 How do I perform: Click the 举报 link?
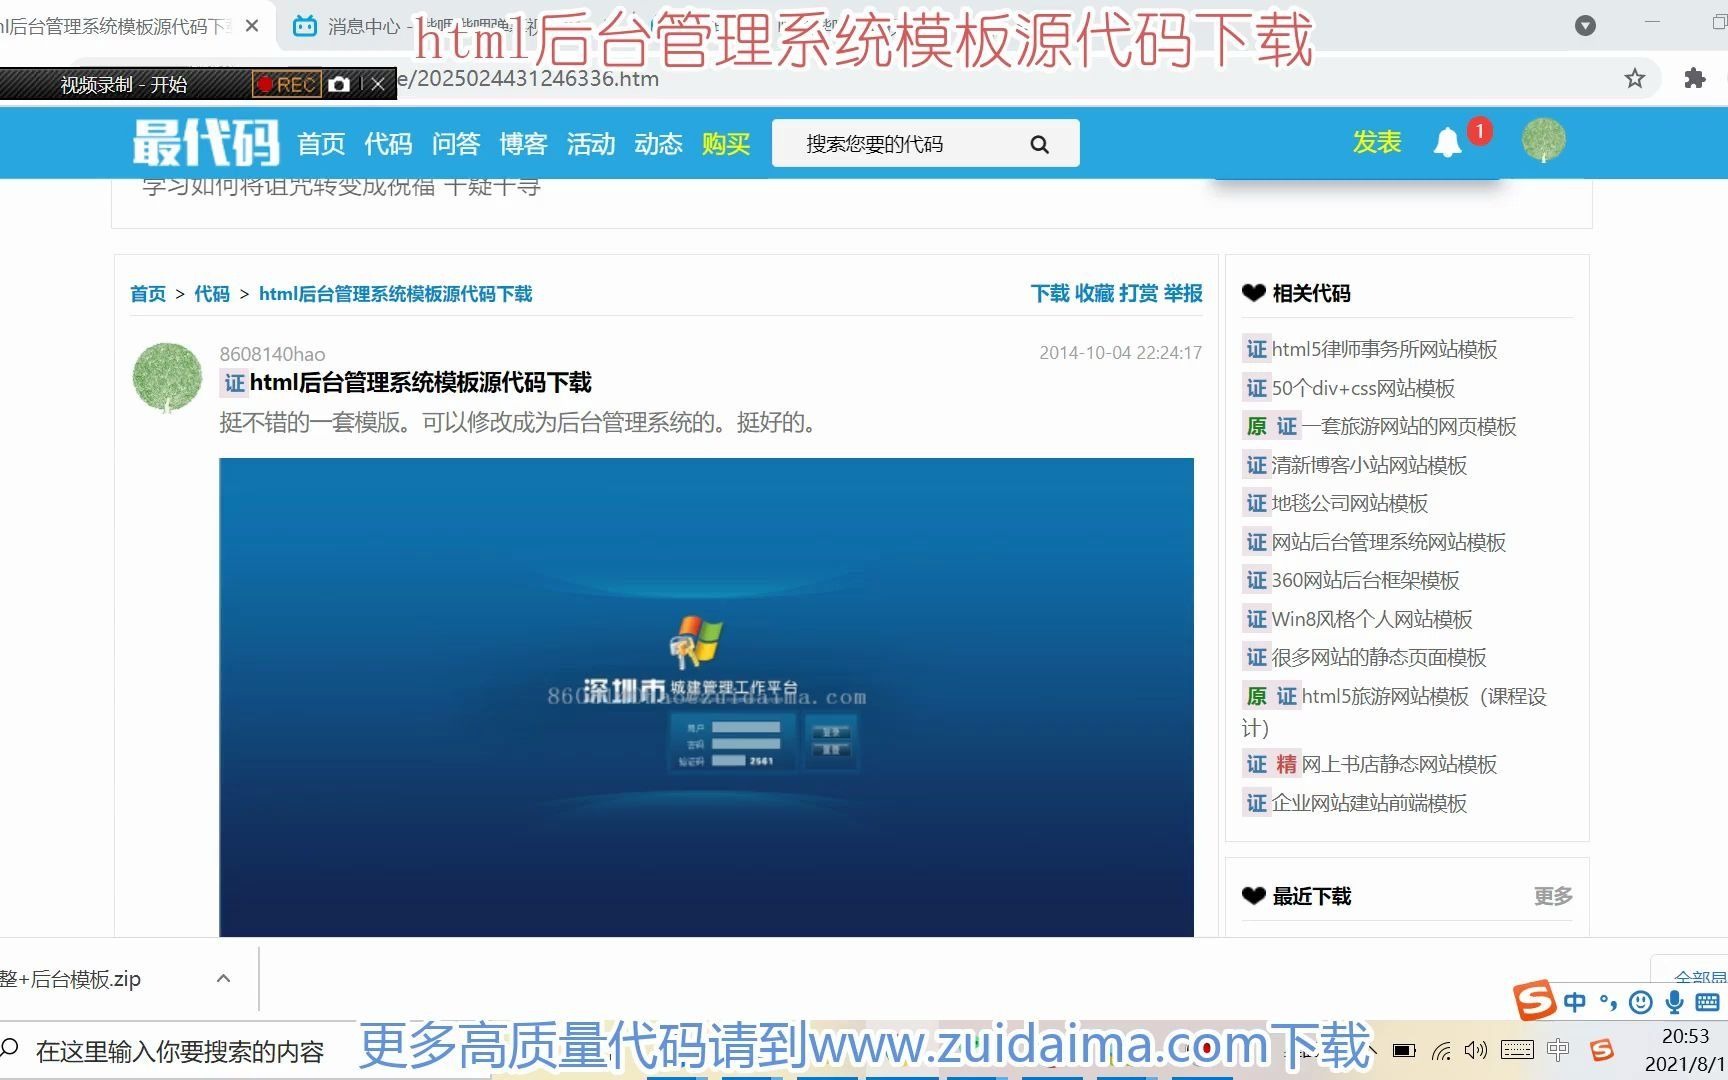pyautogui.click(x=1183, y=293)
